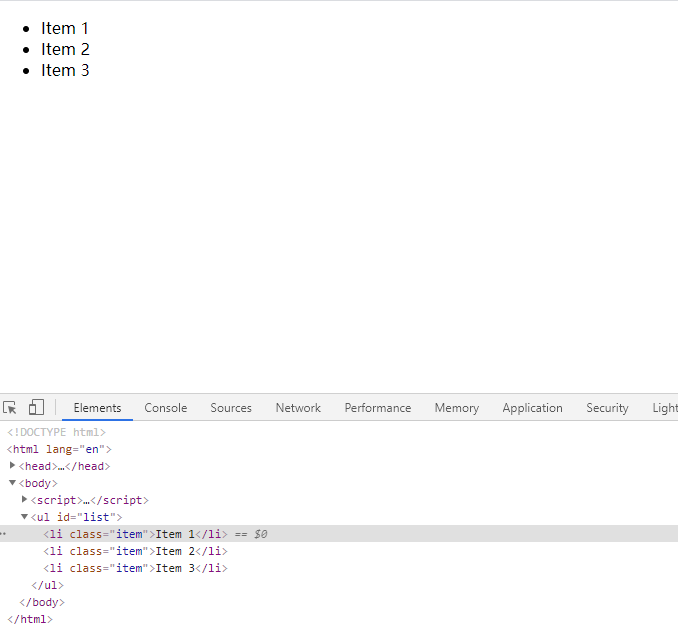Screen dimensions: 678x642
Task: Click "Item 2" in the page list
Action: point(65,49)
